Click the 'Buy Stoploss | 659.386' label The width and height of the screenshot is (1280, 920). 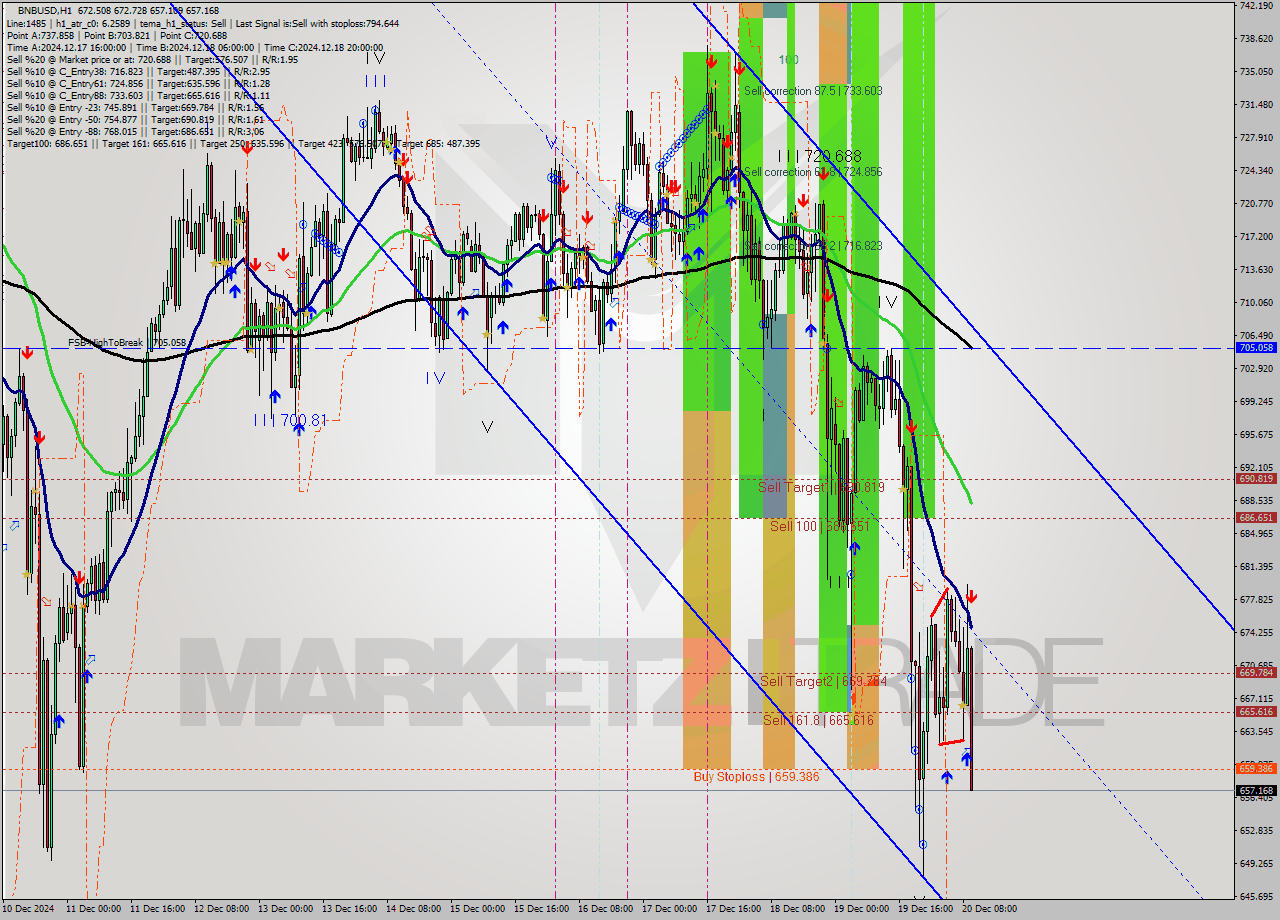(756, 776)
